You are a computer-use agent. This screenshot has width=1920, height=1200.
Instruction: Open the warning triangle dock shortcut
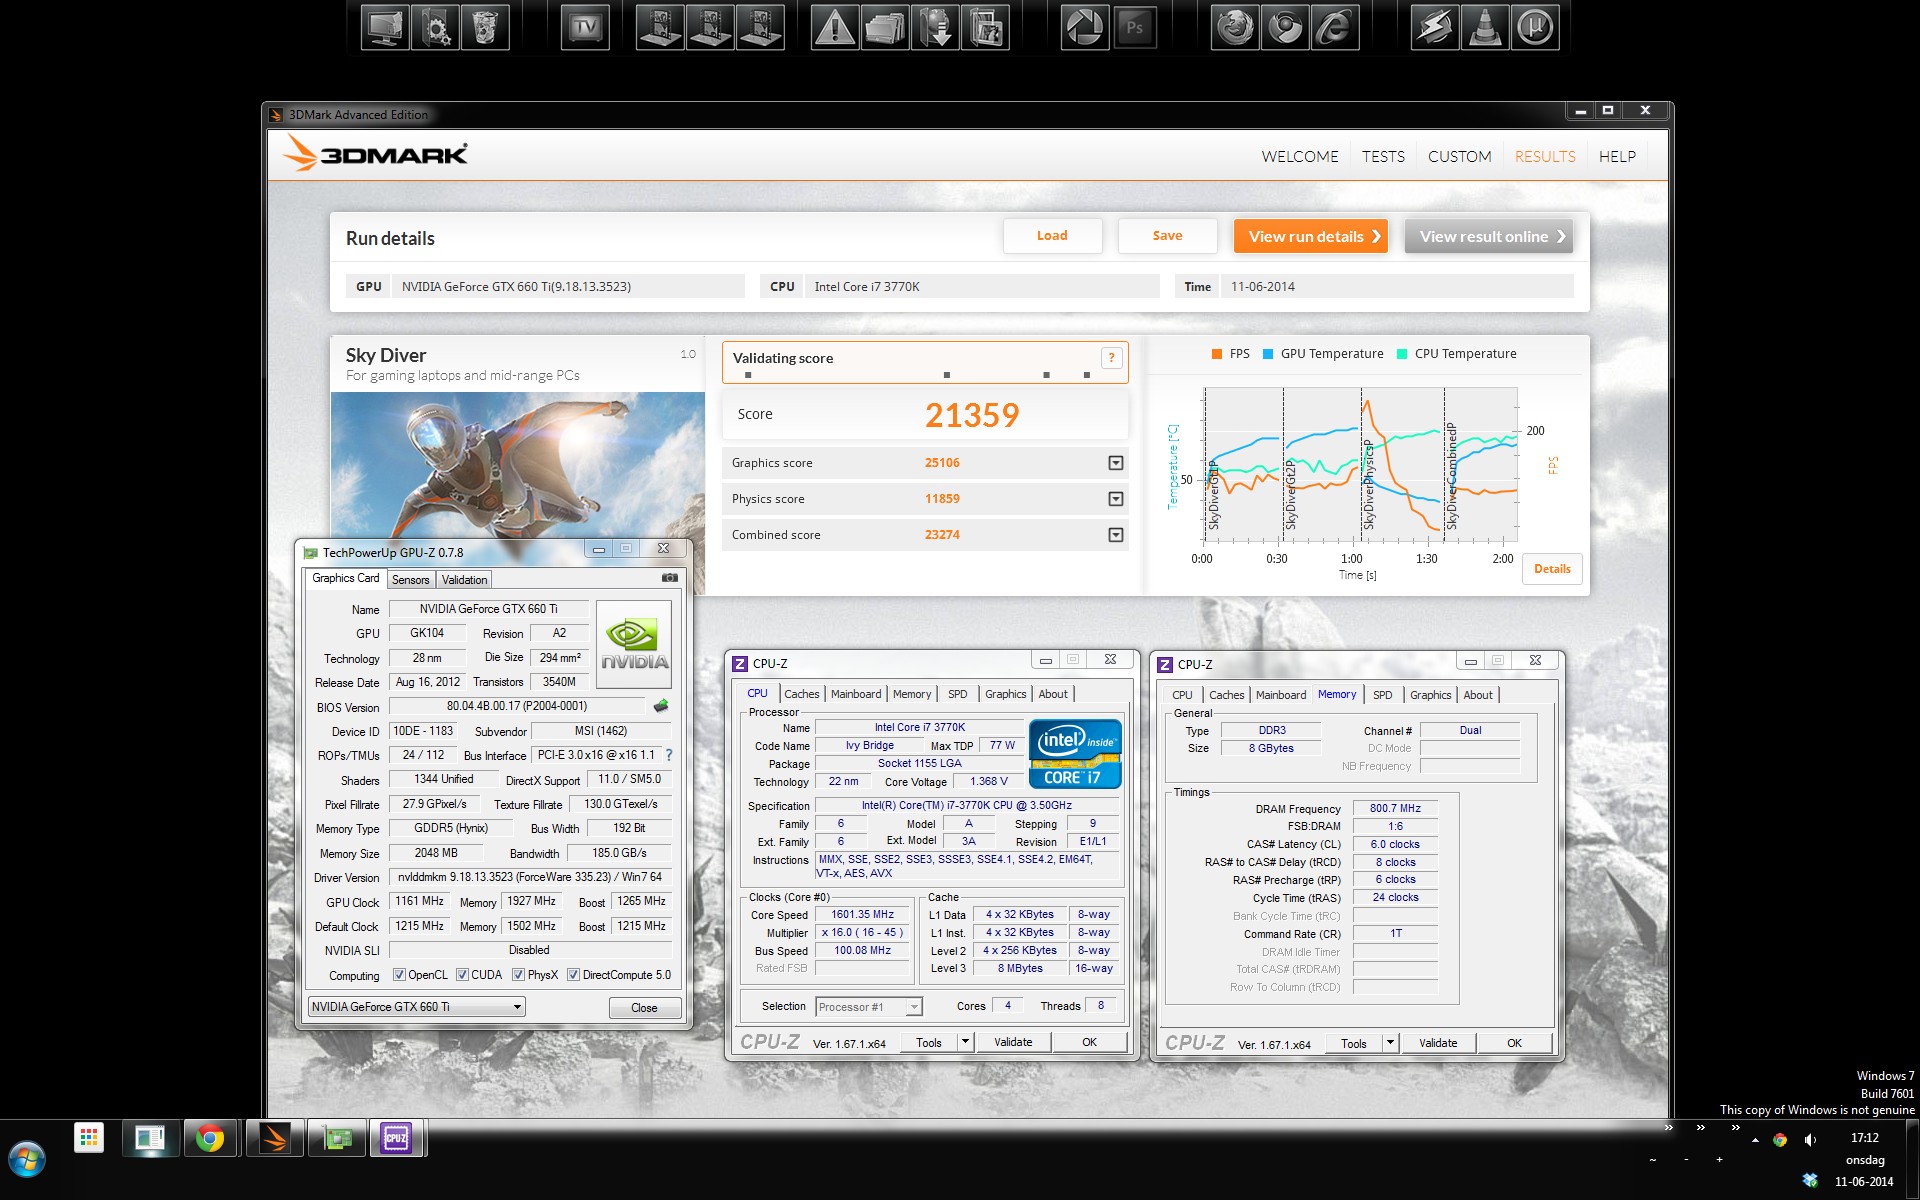[834, 27]
